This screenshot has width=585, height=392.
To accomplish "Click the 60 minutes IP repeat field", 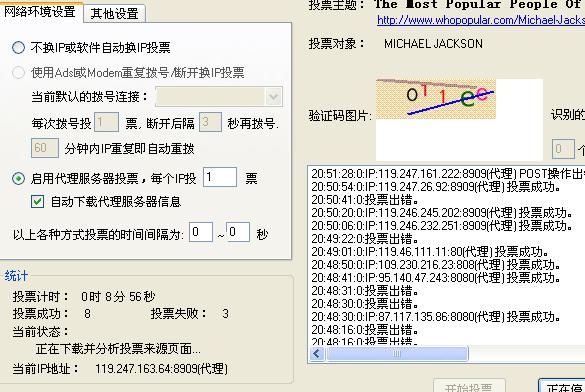I will click(45, 148).
